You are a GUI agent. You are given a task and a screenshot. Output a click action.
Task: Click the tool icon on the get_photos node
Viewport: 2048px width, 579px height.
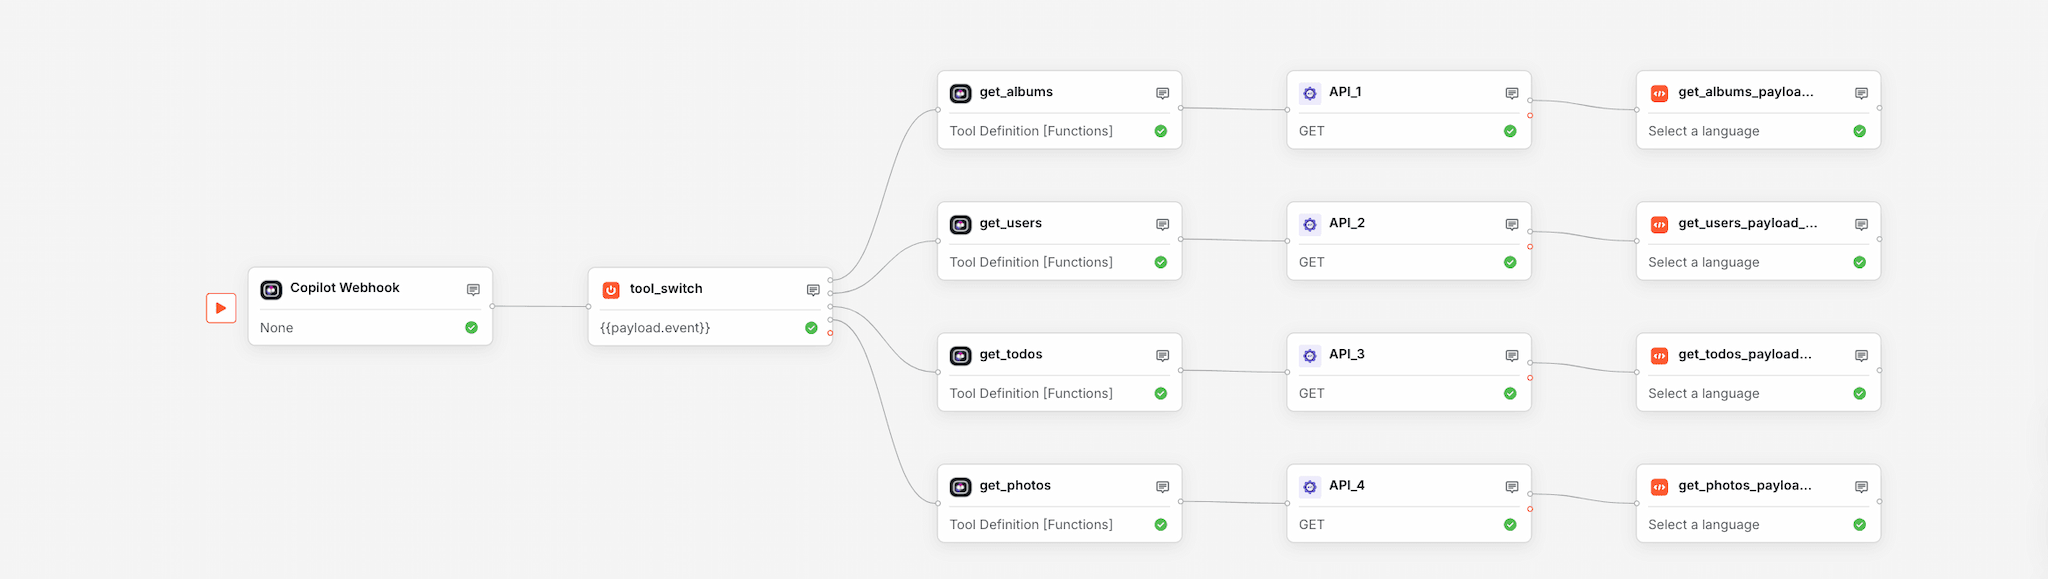[x=961, y=486]
